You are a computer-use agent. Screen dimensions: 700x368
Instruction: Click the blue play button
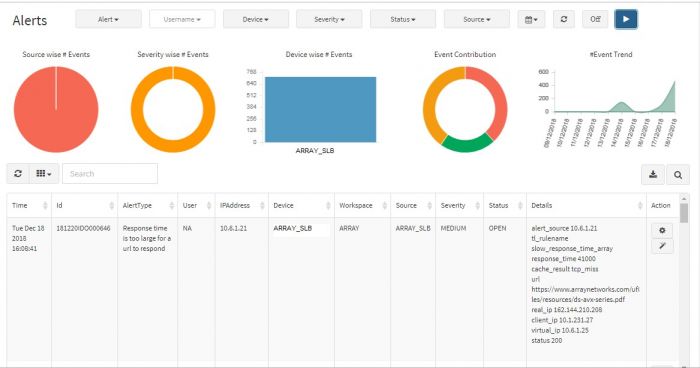coord(626,19)
